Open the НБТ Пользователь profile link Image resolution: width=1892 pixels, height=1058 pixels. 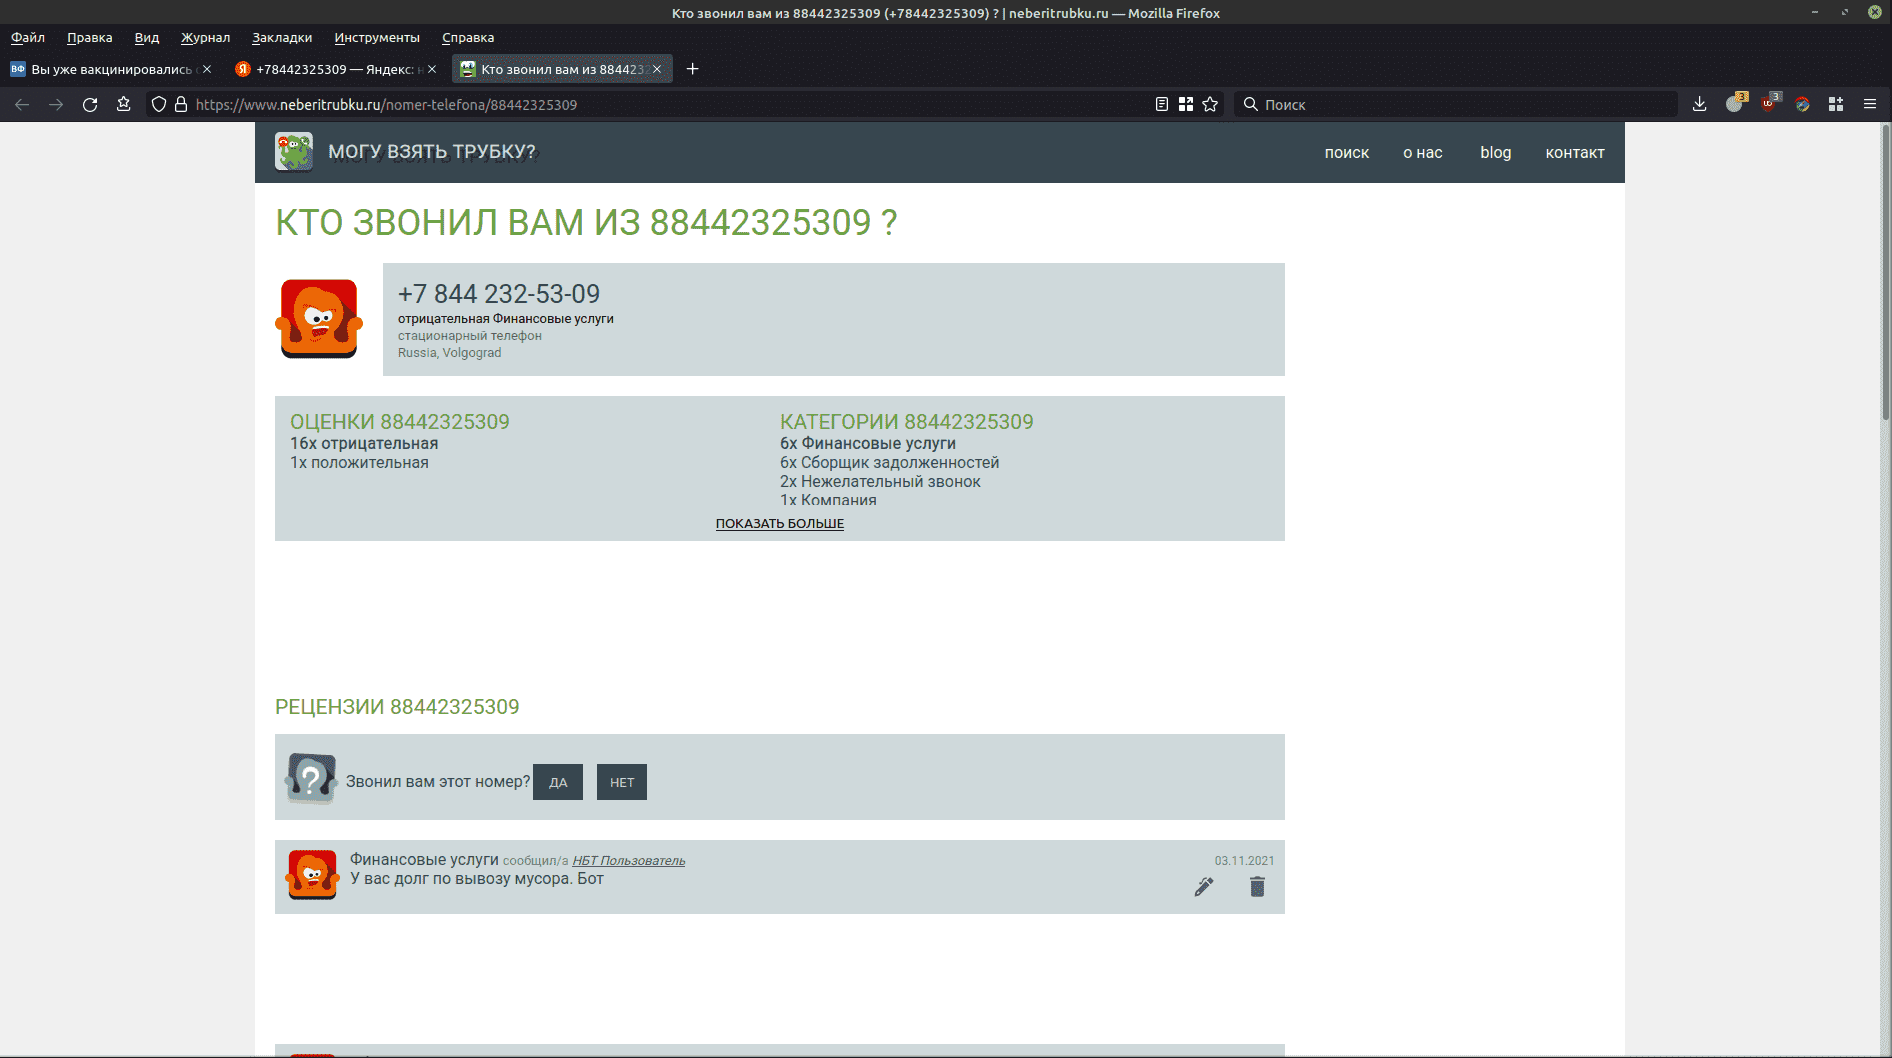(628, 861)
